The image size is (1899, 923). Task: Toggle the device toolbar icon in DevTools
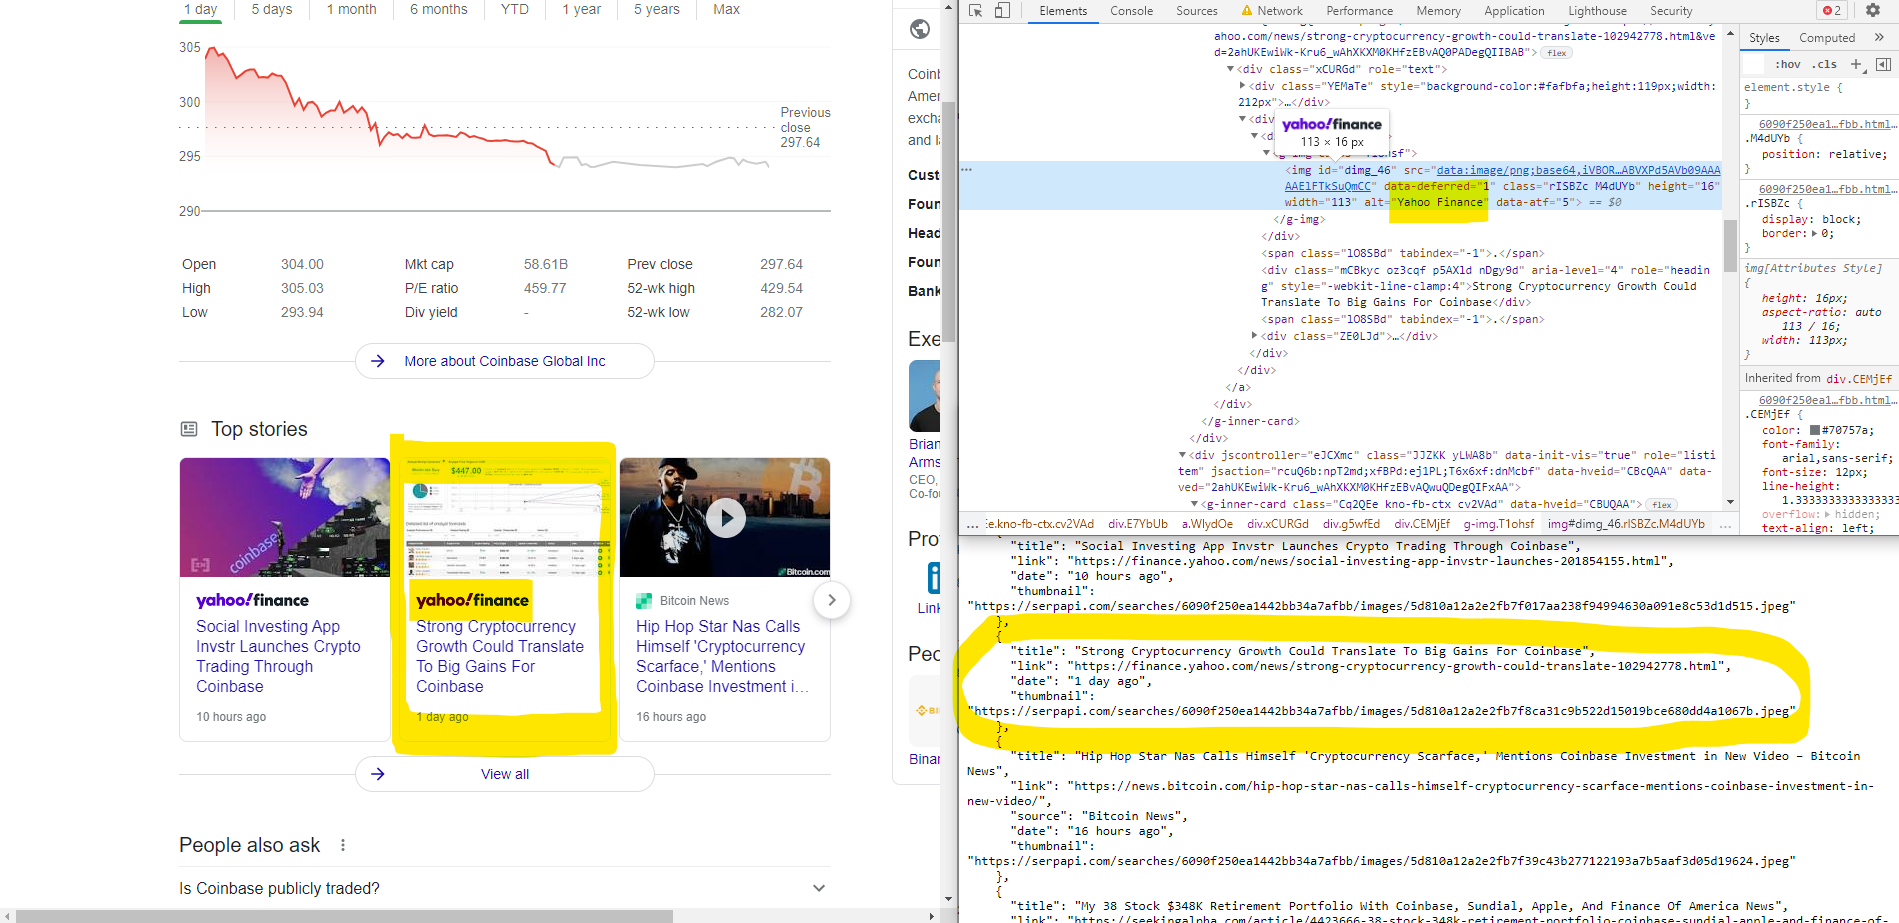point(1002,11)
